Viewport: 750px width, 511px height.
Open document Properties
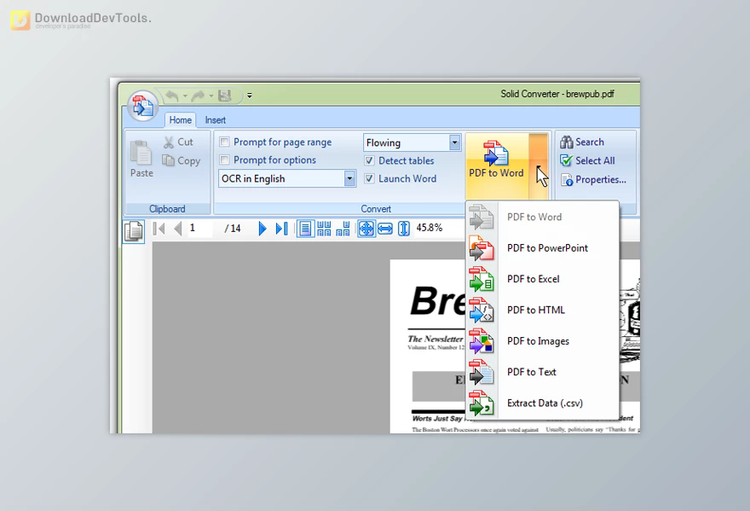pos(594,179)
